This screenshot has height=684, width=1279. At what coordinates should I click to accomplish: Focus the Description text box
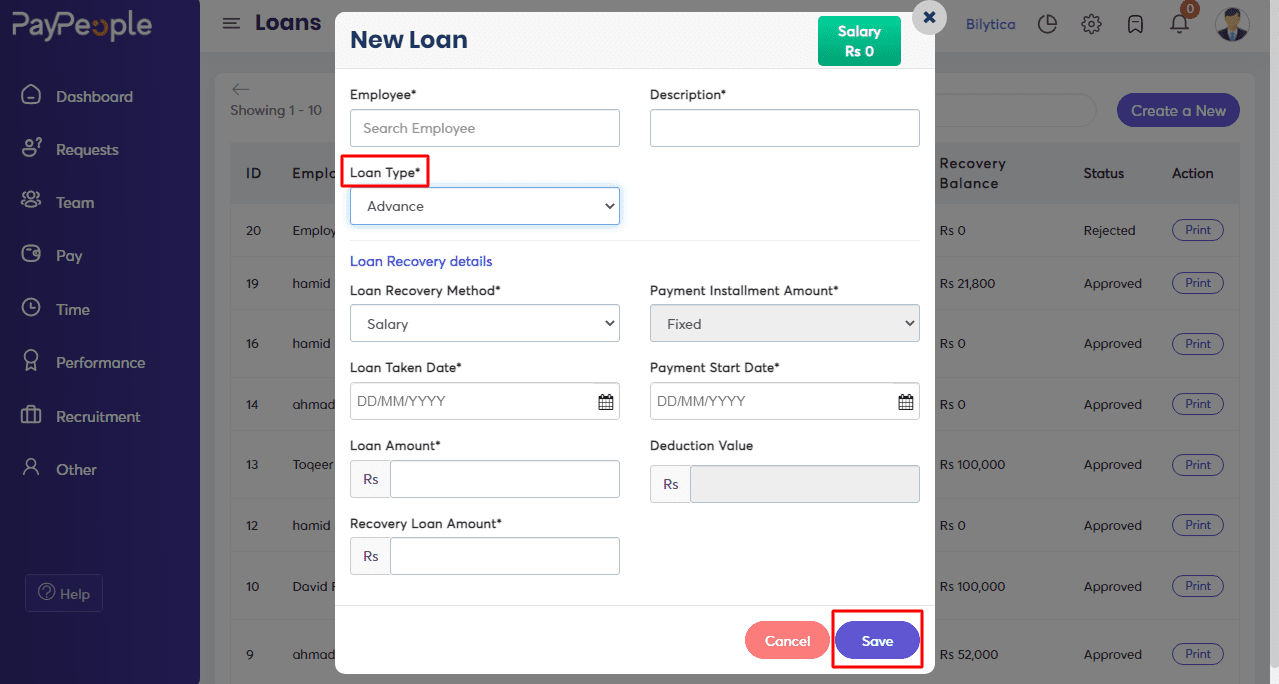785,128
